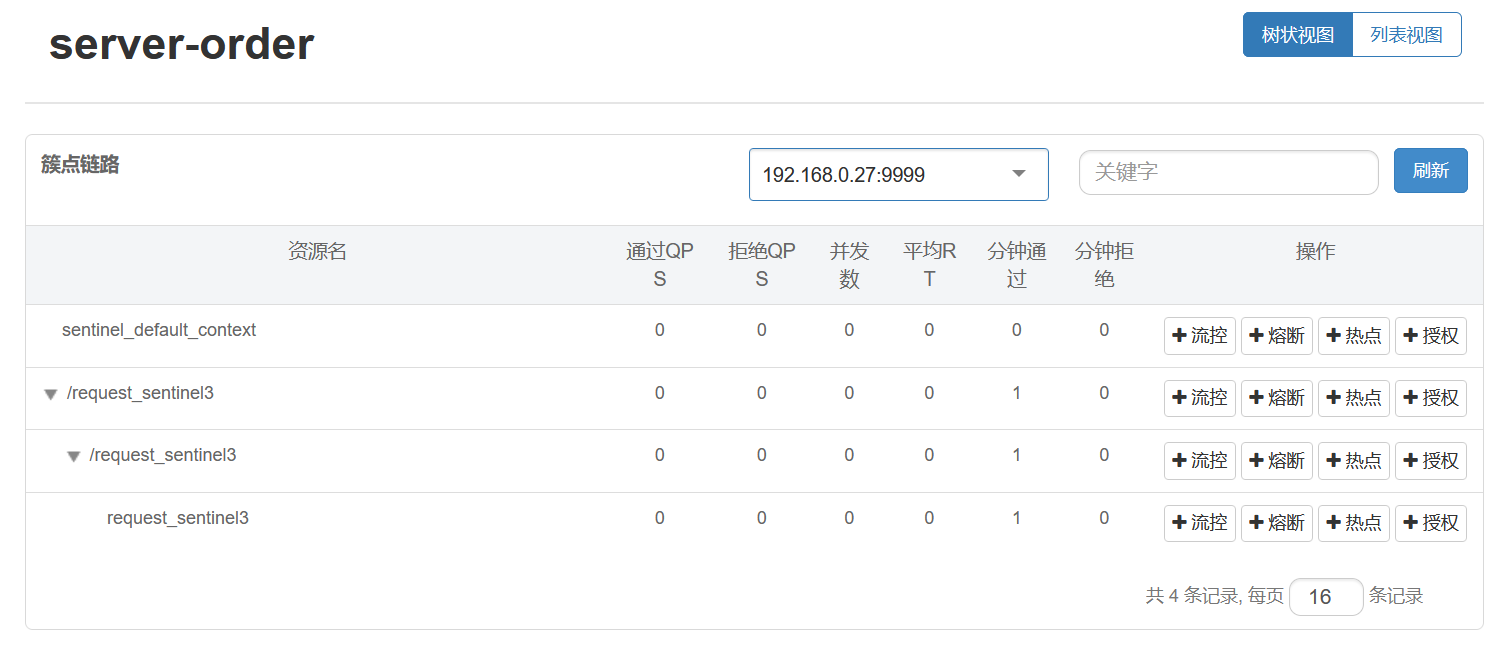Add 熔断 rule for sentinel_default_context row
This screenshot has height=651, width=1510.
tap(1276, 336)
